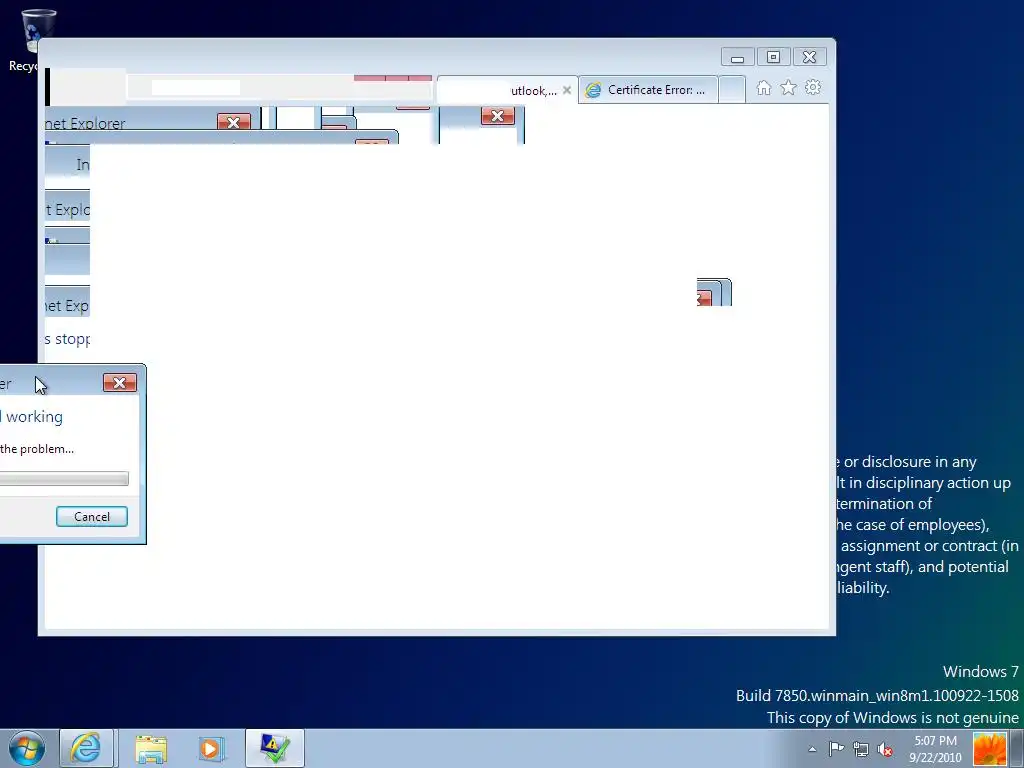Screen dimensions: 1024x768
Task: Open the Home icon in Internet Explorer
Action: click(x=763, y=88)
